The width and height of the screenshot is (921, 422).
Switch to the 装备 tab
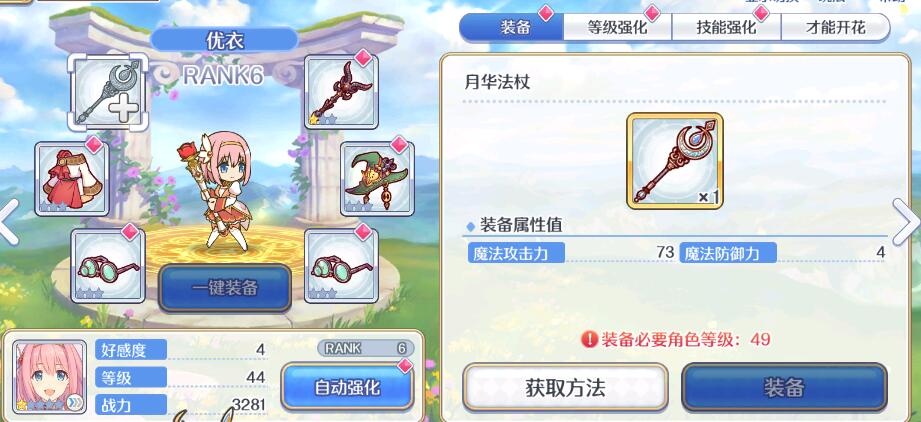pos(511,27)
